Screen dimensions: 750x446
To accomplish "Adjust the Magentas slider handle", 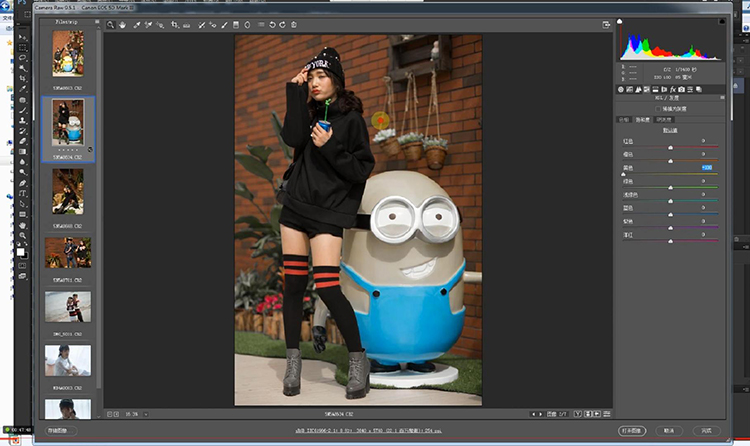I will (x=670, y=242).
